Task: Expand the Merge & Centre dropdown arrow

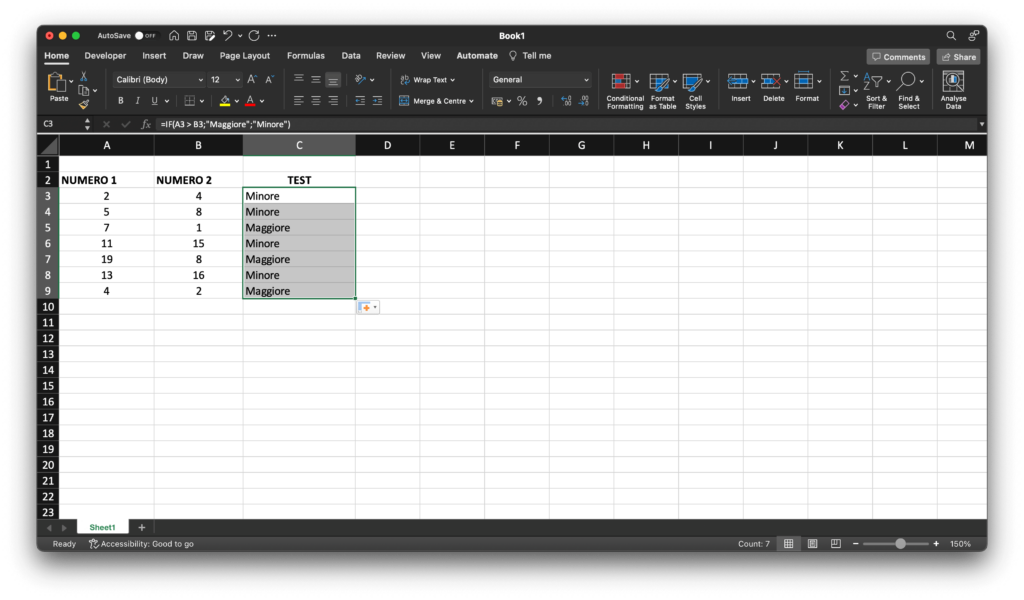Action: (472, 101)
